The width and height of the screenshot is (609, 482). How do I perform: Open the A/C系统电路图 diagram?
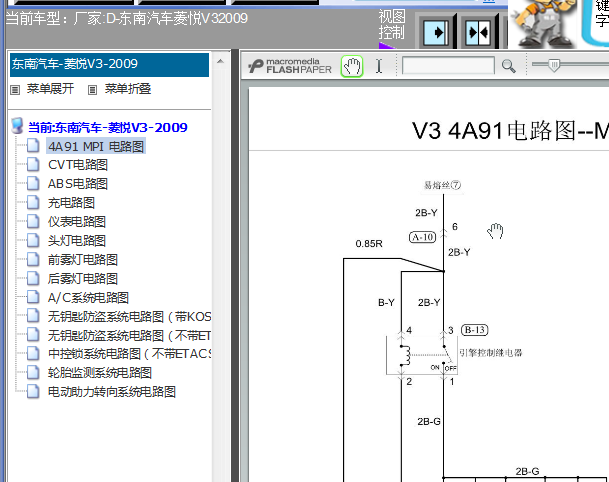pos(88,297)
